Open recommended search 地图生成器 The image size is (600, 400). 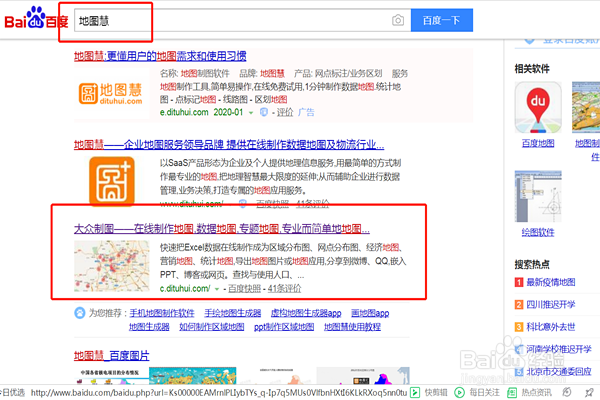click(x=149, y=327)
